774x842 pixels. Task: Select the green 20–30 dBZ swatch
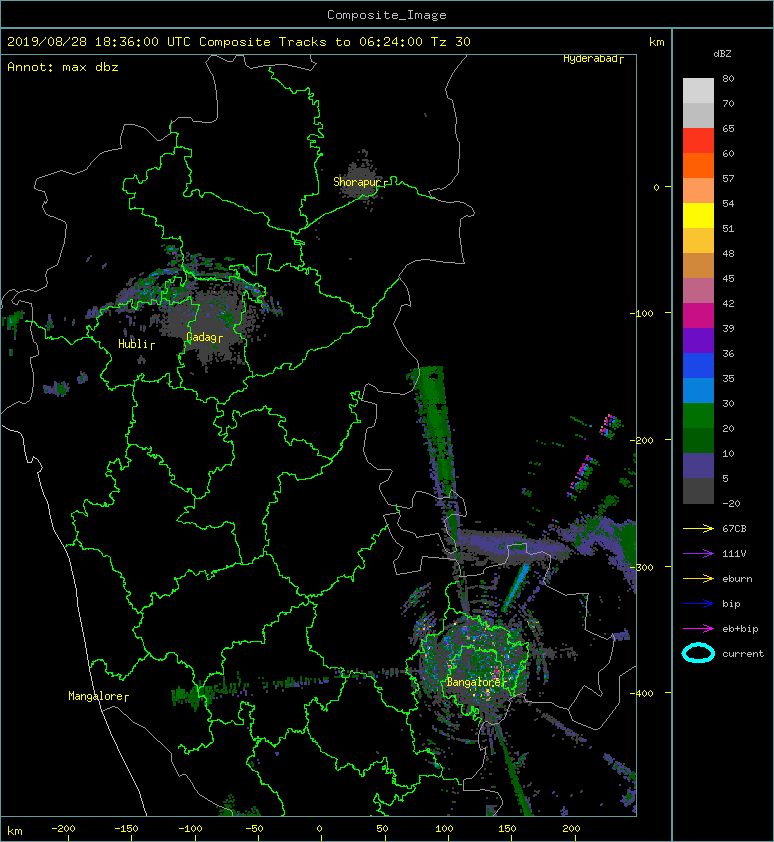pos(698,416)
